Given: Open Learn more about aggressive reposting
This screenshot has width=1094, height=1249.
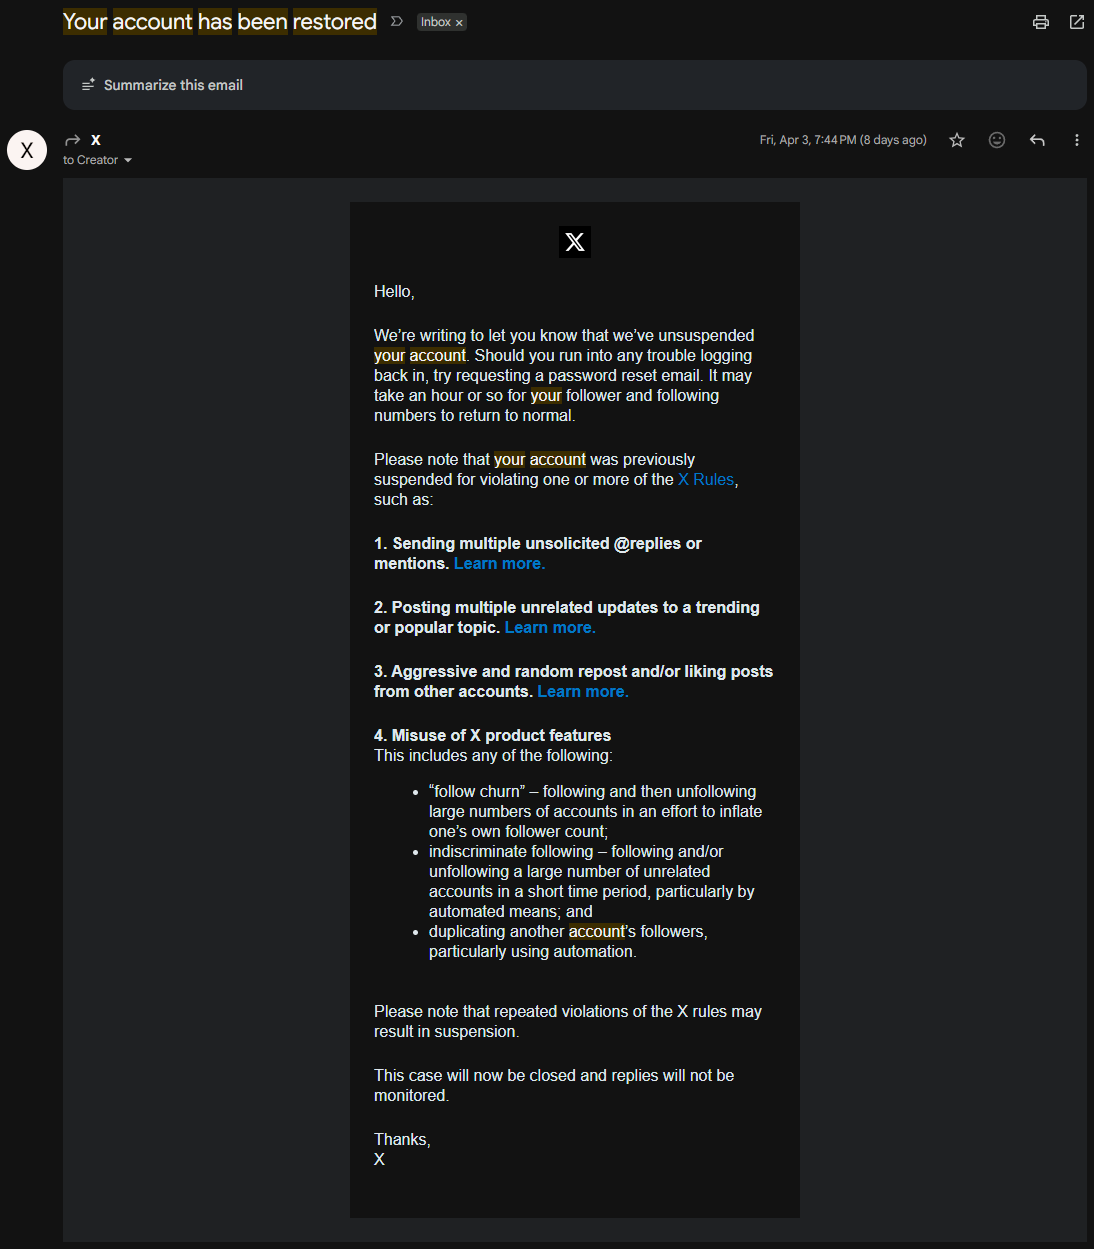Looking at the screenshot, I should coord(583,692).
